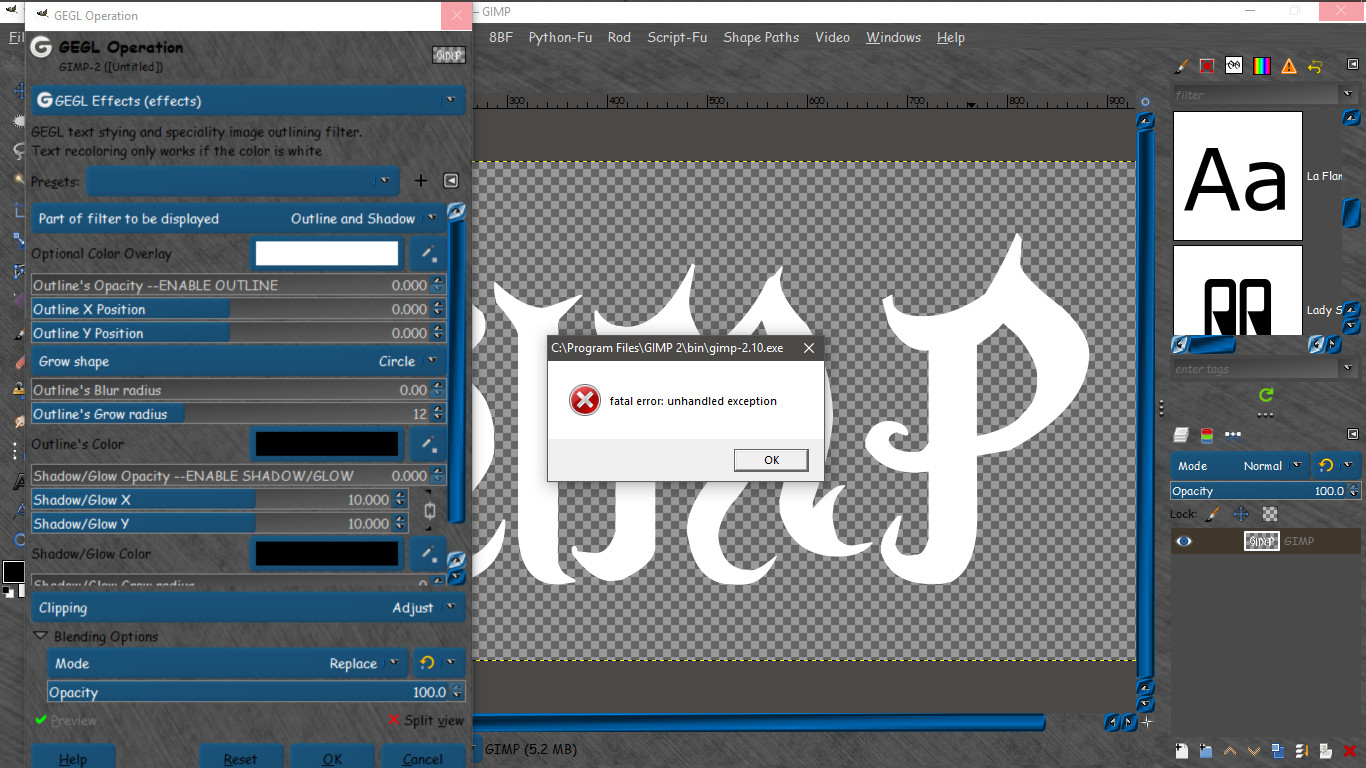Click the Optional Color Overlay white swatch

point(327,254)
